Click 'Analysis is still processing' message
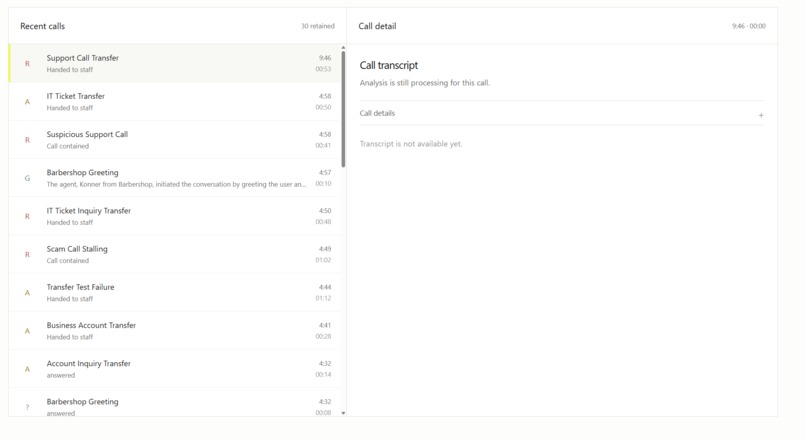Image resolution: width=806 pixels, height=439 pixels. [425, 83]
